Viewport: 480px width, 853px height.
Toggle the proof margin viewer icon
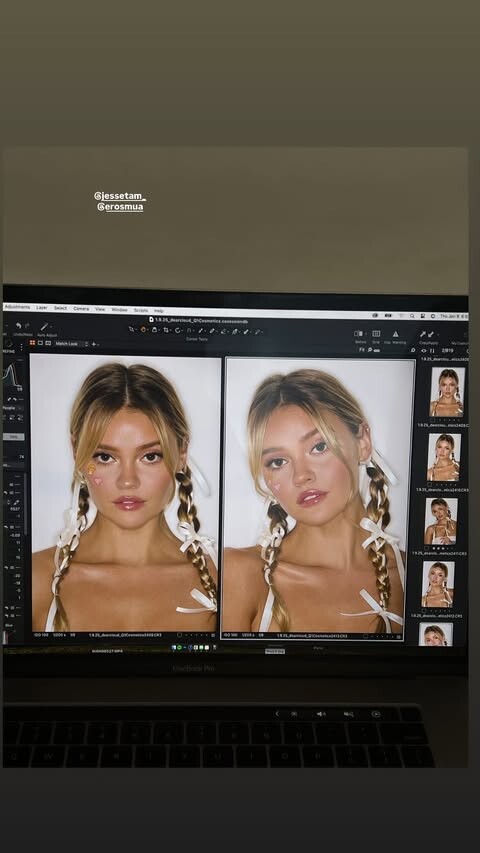click(x=48, y=343)
